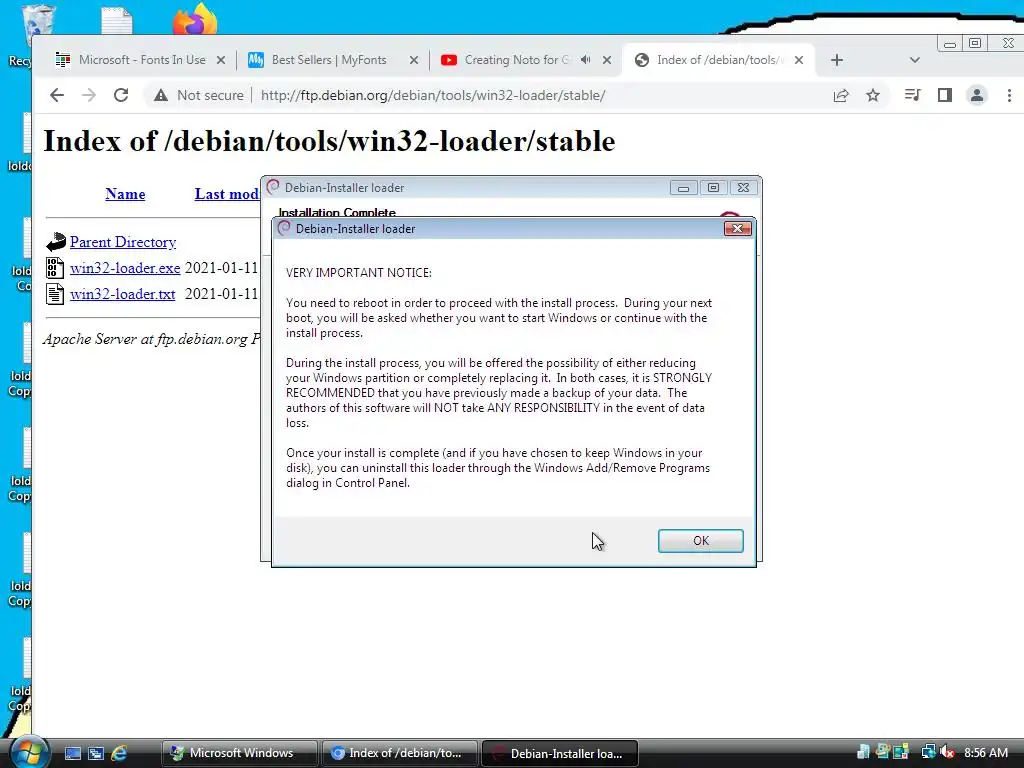Viewport: 1024px width, 768px height.
Task: Open a new browser tab
Action: coord(837,60)
